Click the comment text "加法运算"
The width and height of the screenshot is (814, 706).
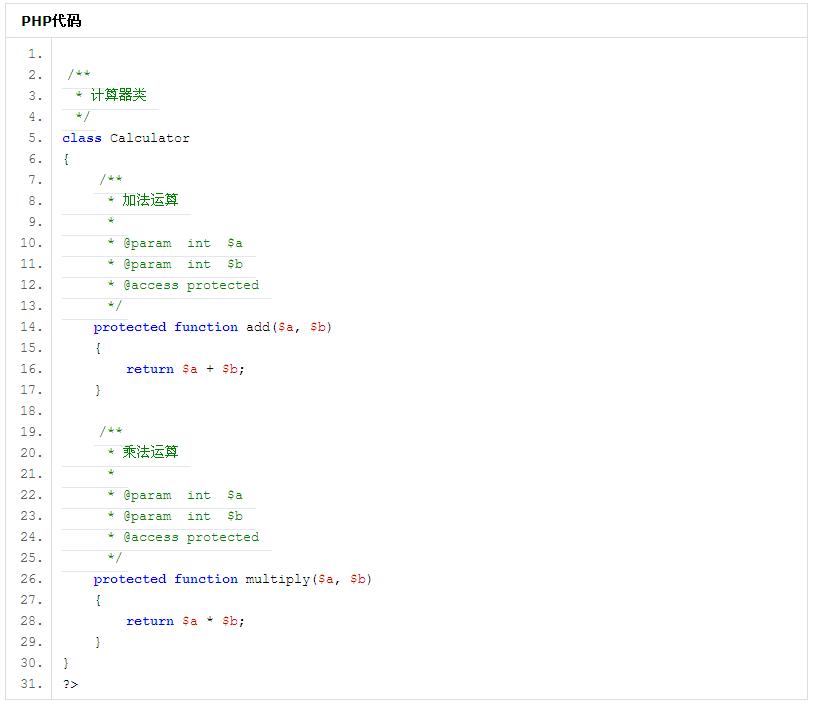click(150, 201)
